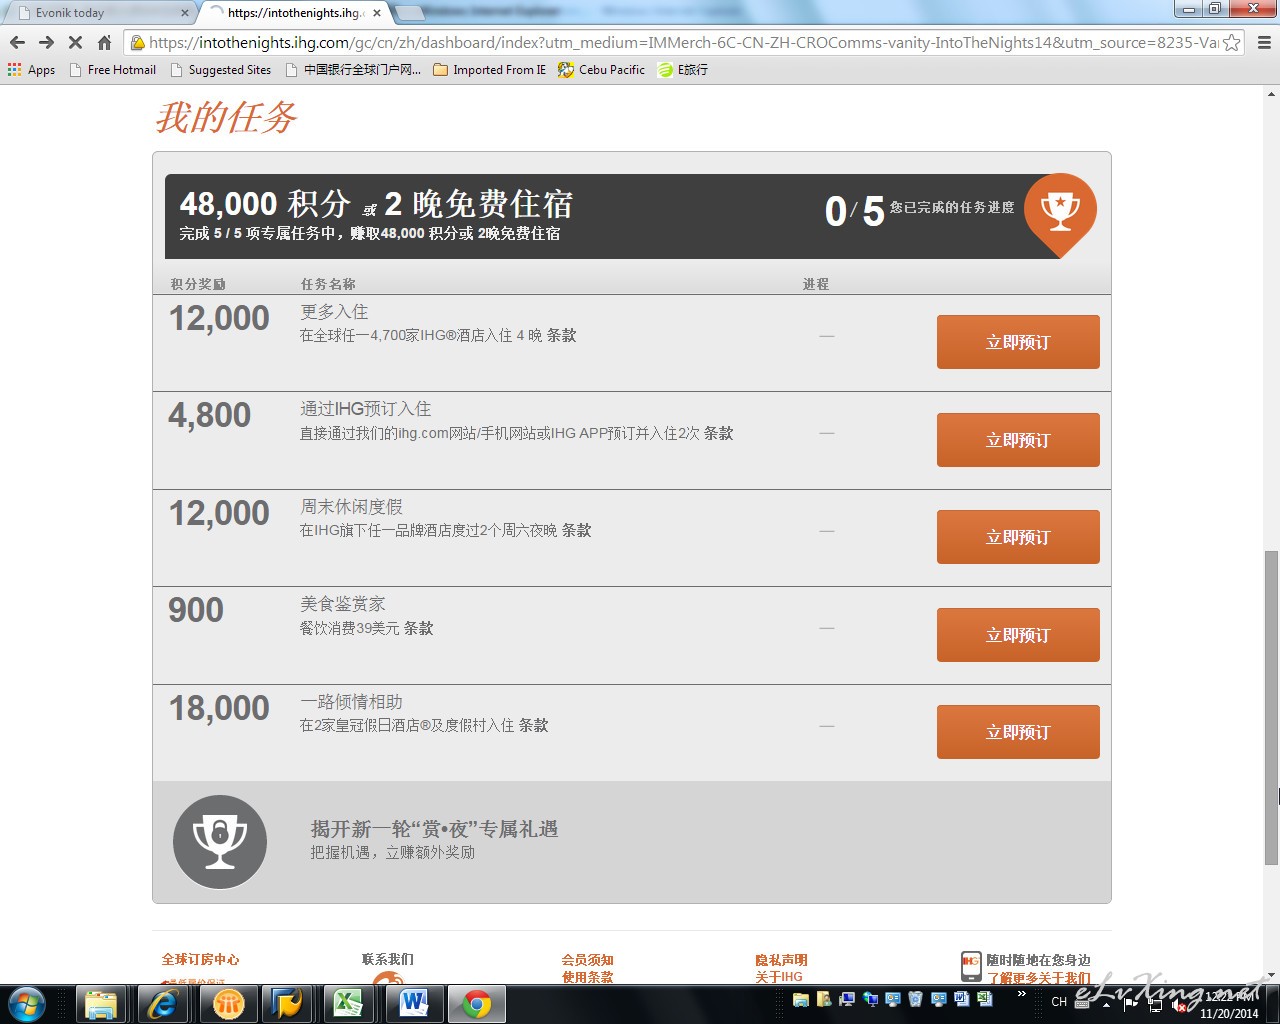Show hidden taskbar toolbar icons chevron
This screenshot has height=1024, width=1280.
pyautogui.click(x=1021, y=994)
